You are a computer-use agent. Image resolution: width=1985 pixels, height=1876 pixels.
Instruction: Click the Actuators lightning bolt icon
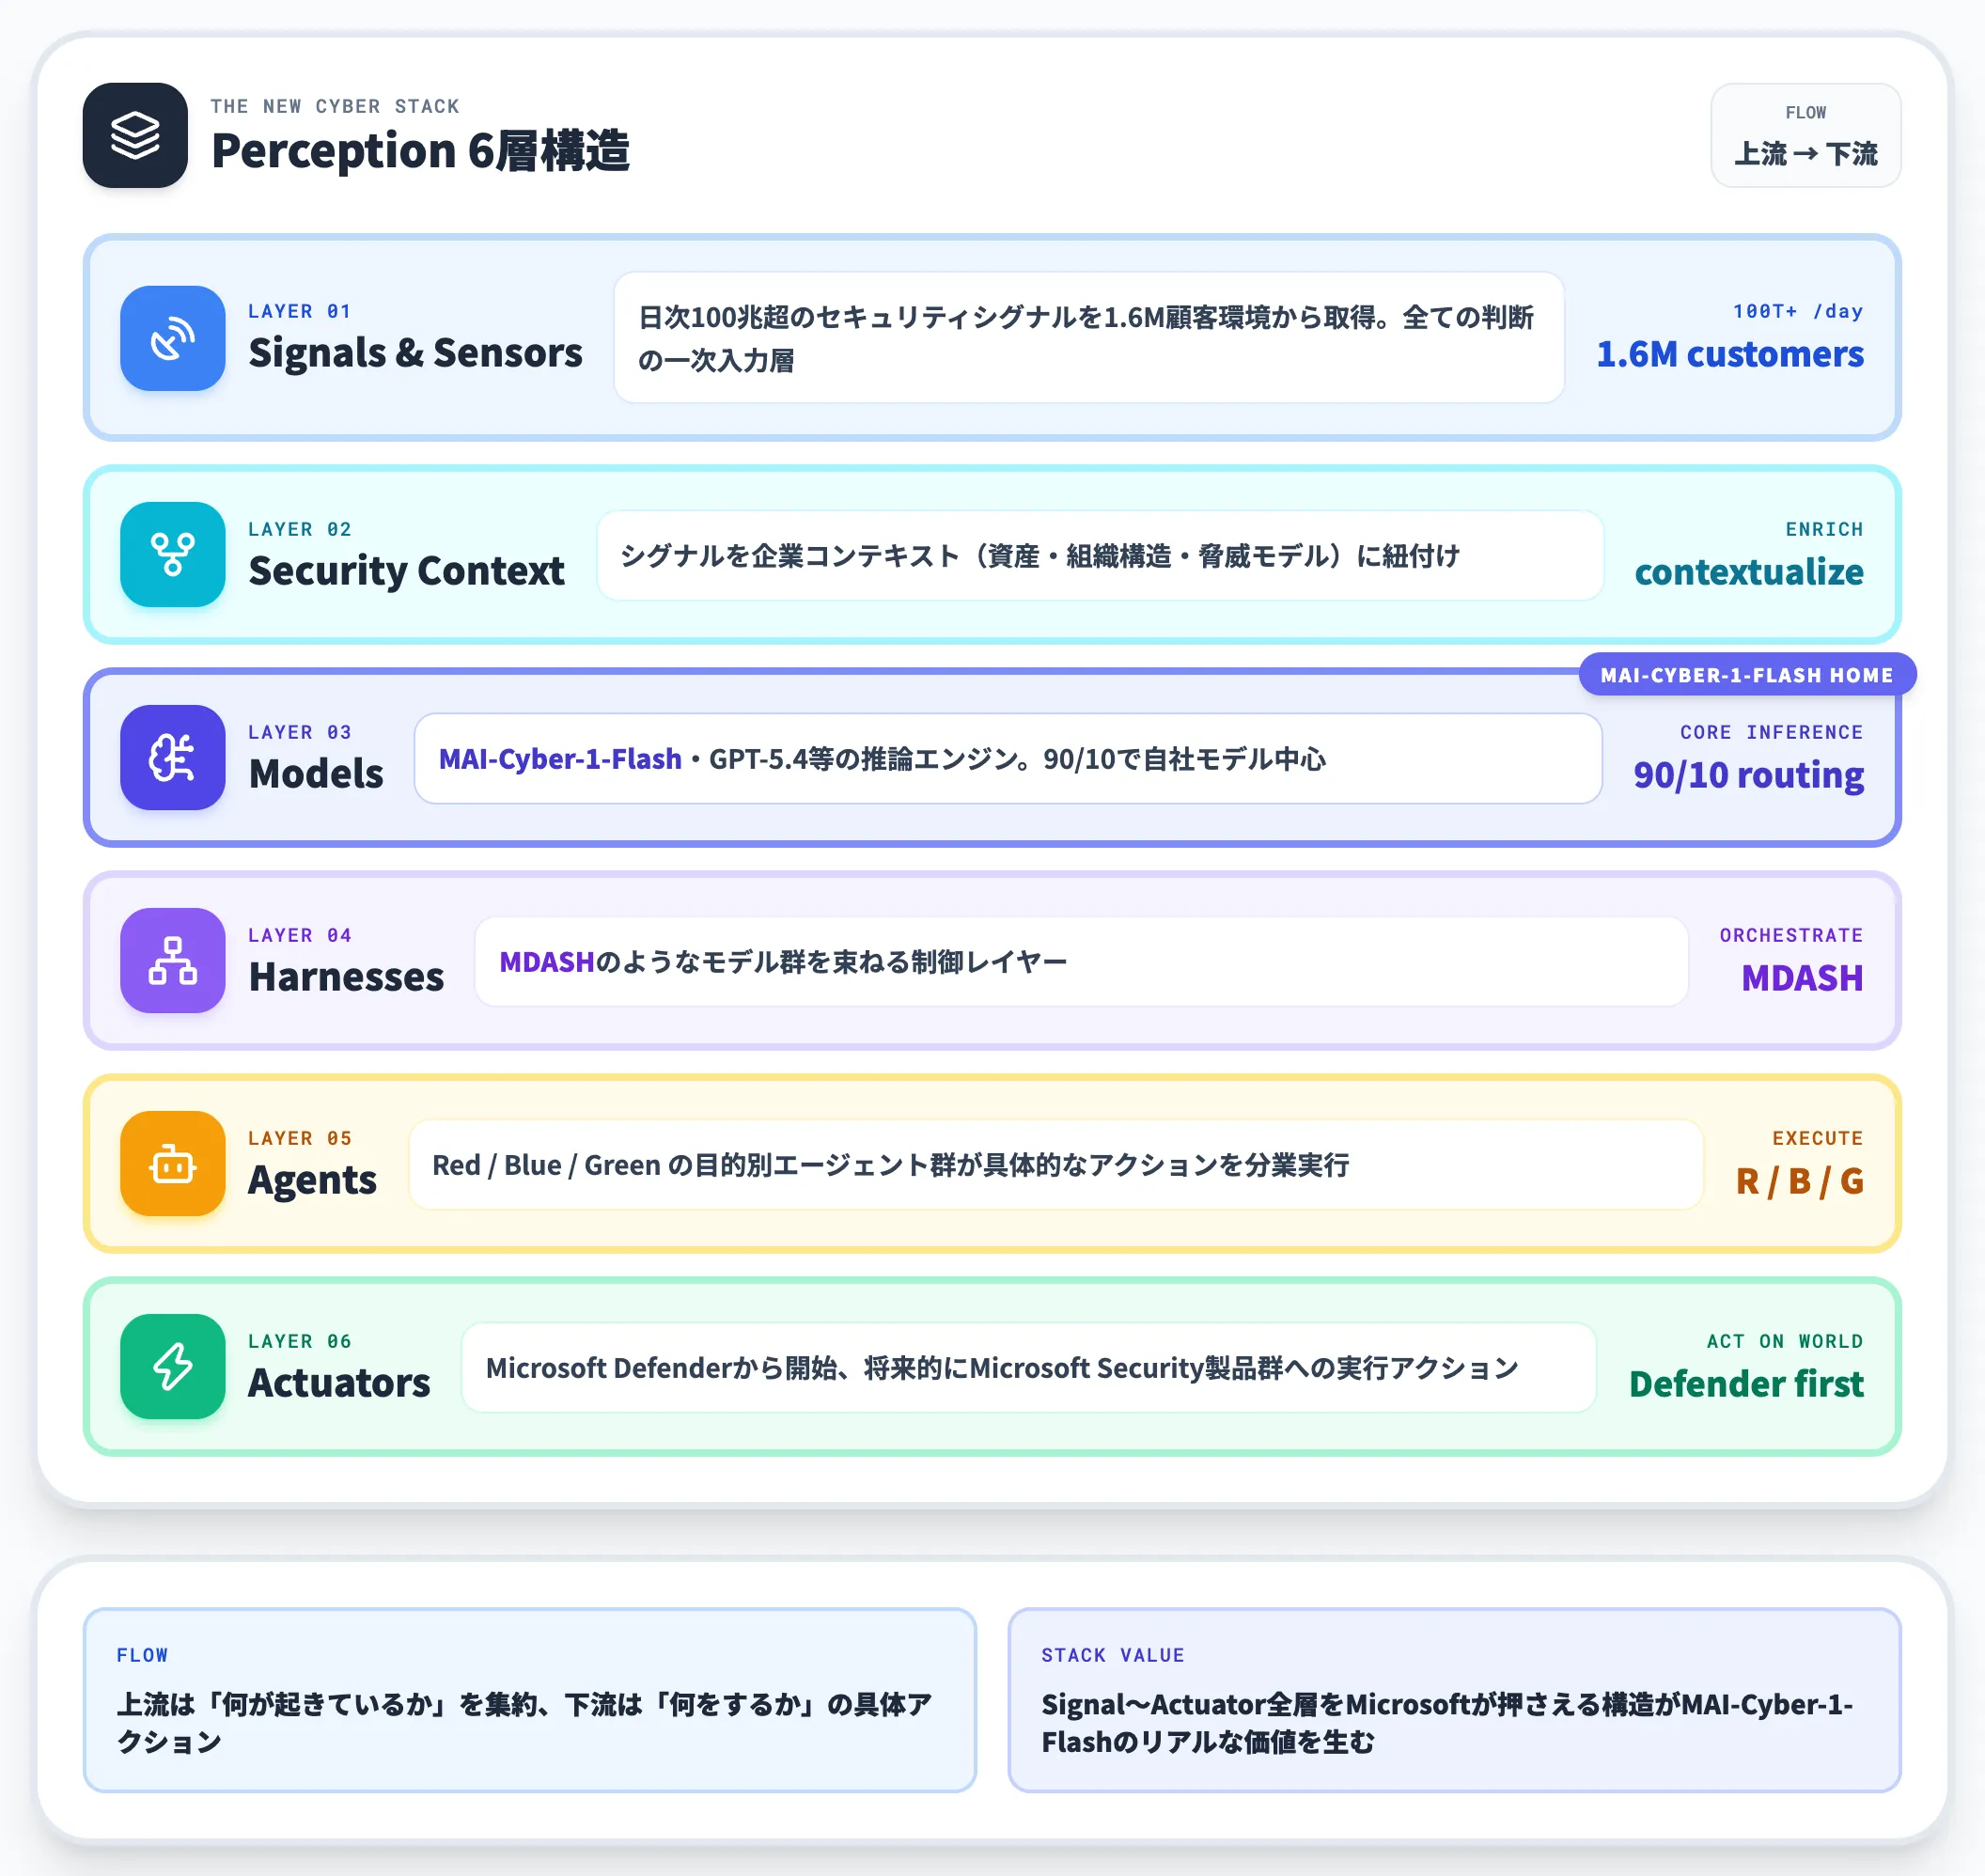coord(172,1366)
